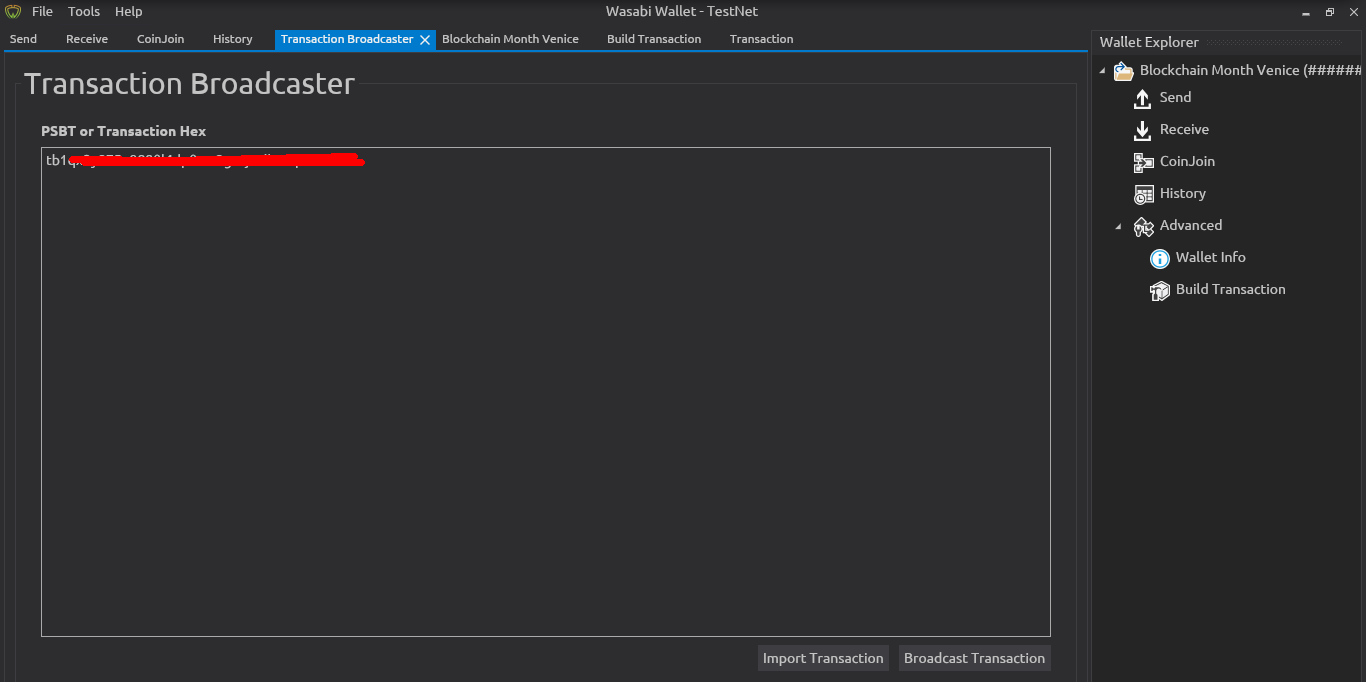Minimize the Wasabi Wallet window
Viewport: 1366px width, 682px height.
(1306, 12)
